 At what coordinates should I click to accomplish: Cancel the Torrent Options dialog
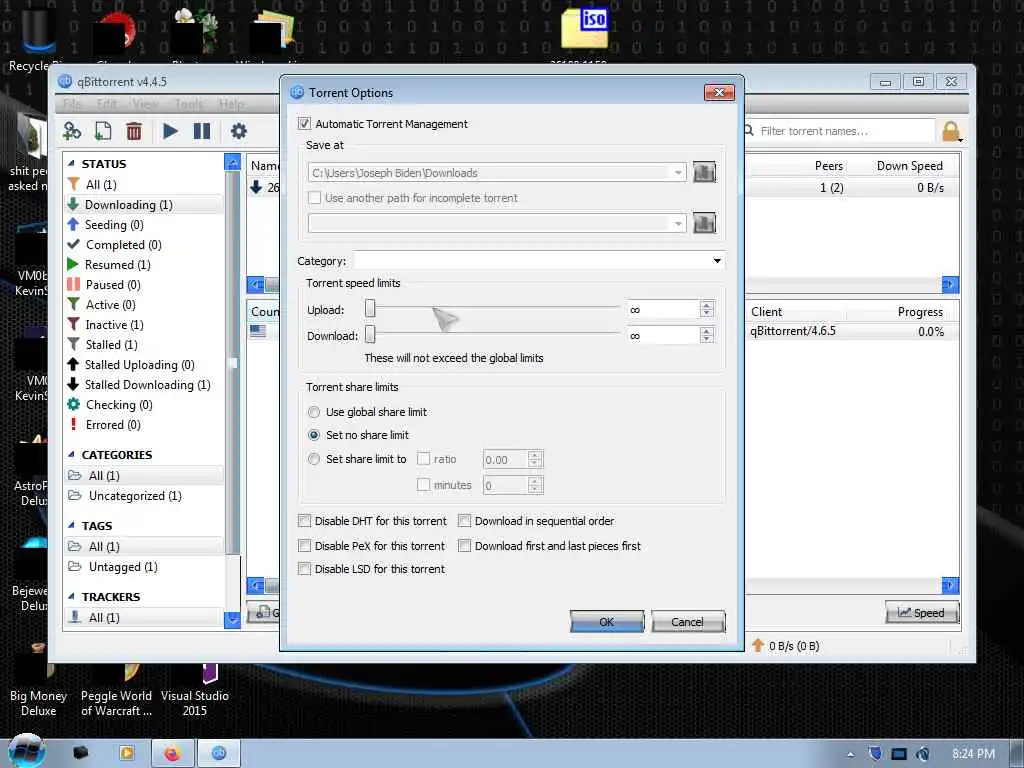(688, 622)
